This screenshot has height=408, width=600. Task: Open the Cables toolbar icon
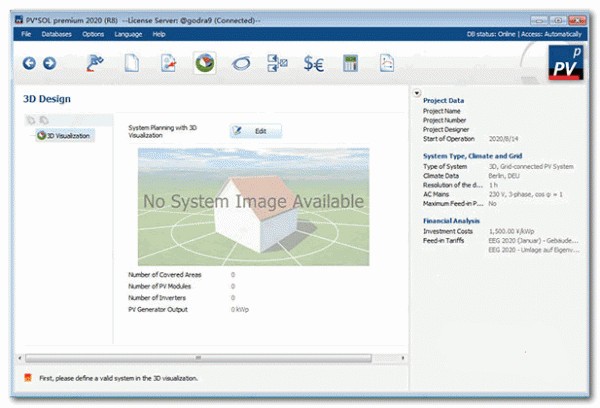click(241, 63)
